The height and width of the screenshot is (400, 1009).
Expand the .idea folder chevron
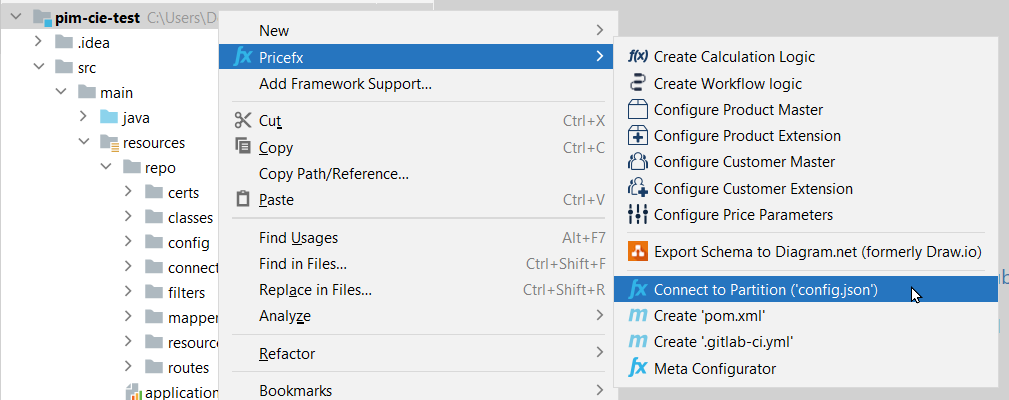click(x=38, y=42)
